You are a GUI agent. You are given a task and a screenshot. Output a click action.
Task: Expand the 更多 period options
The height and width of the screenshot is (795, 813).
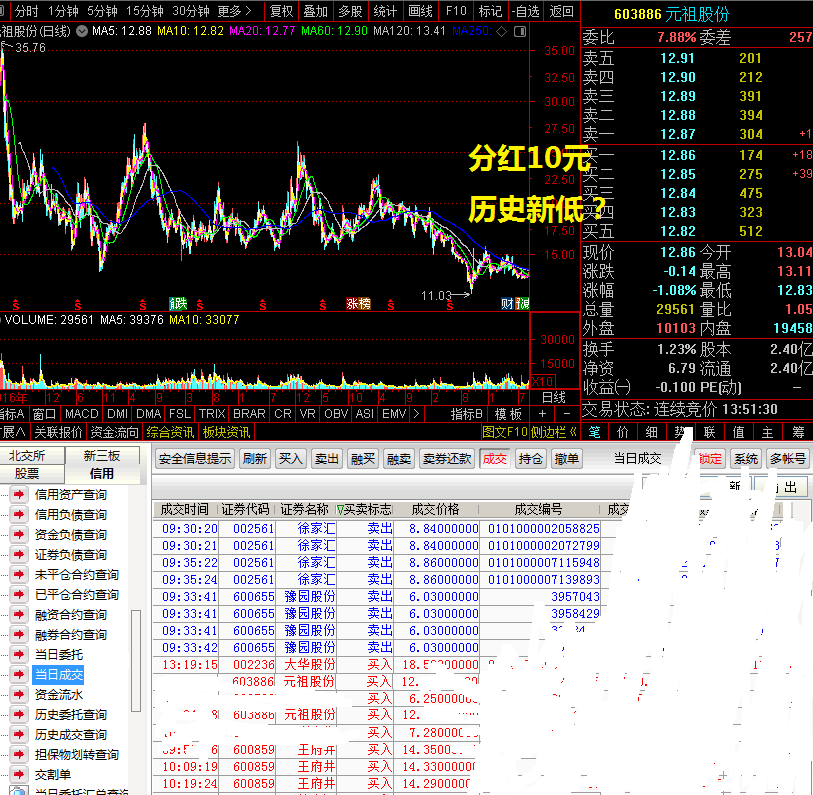pyautogui.click(x=234, y=11)
